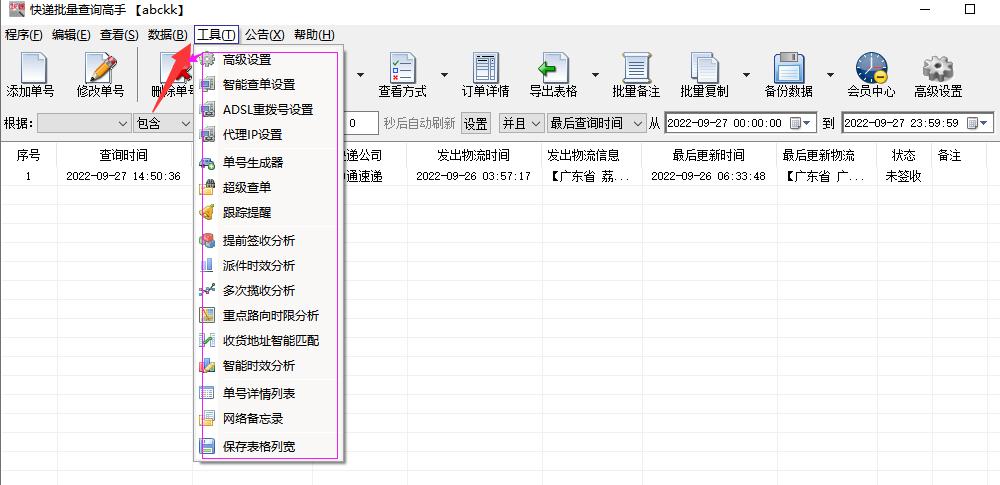Select cell 2022-09-26 03:57:17
The height and width of the screenshot is (485, 1000).
coord(473,177)
